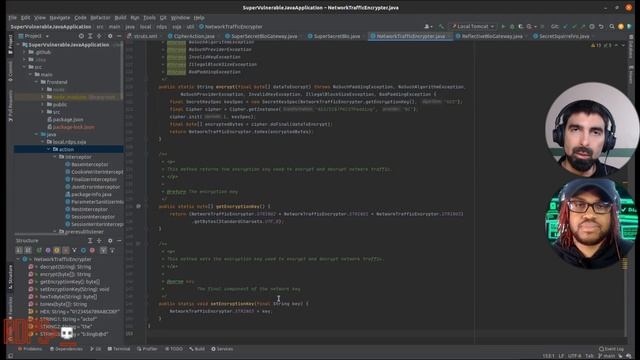Open the Refactor menu
Screen dimensions: 640x360
click(x=100, y=18)
